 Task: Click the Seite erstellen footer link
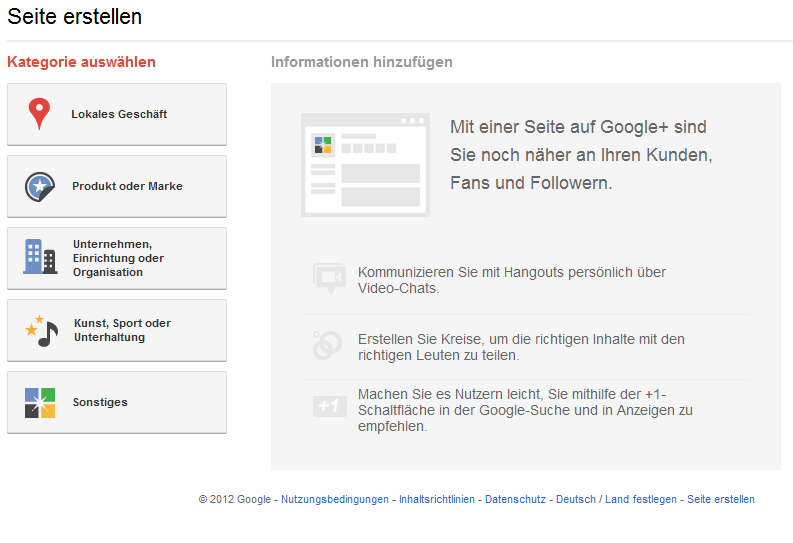point(721,500)
